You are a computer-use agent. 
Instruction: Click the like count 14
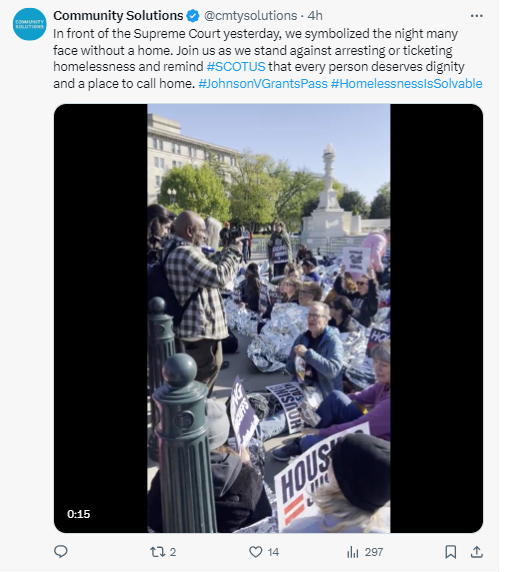273,552
